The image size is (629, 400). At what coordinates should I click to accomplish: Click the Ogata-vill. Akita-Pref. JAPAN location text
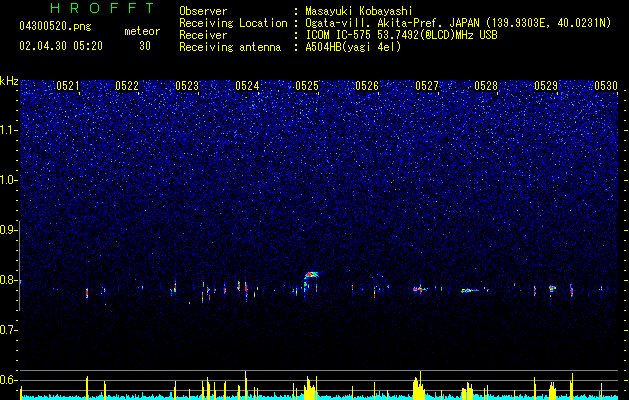click(x=458, y=23)
